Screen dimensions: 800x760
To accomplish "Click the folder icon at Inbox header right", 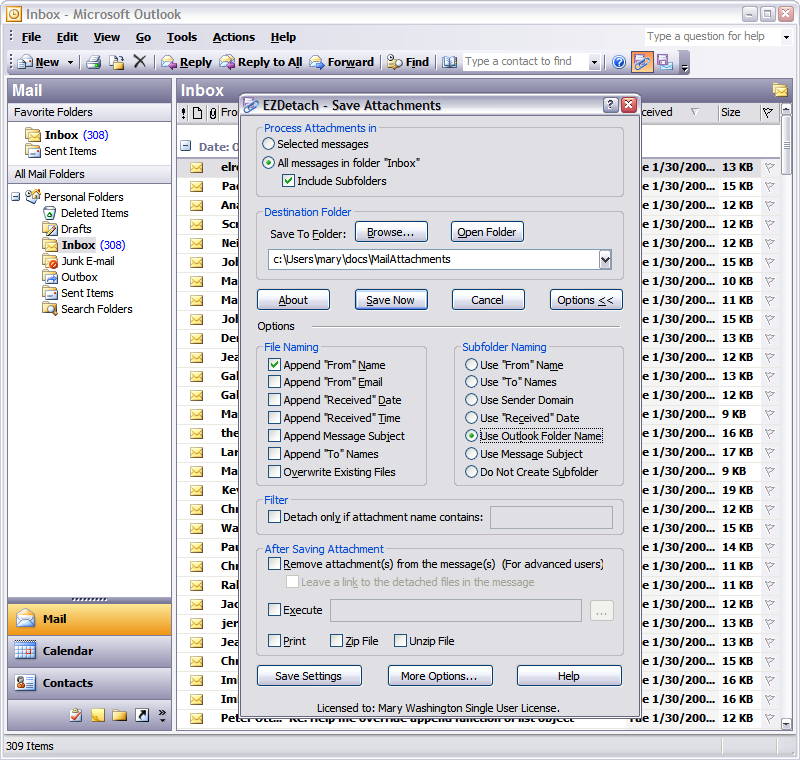I will point(780,90).
